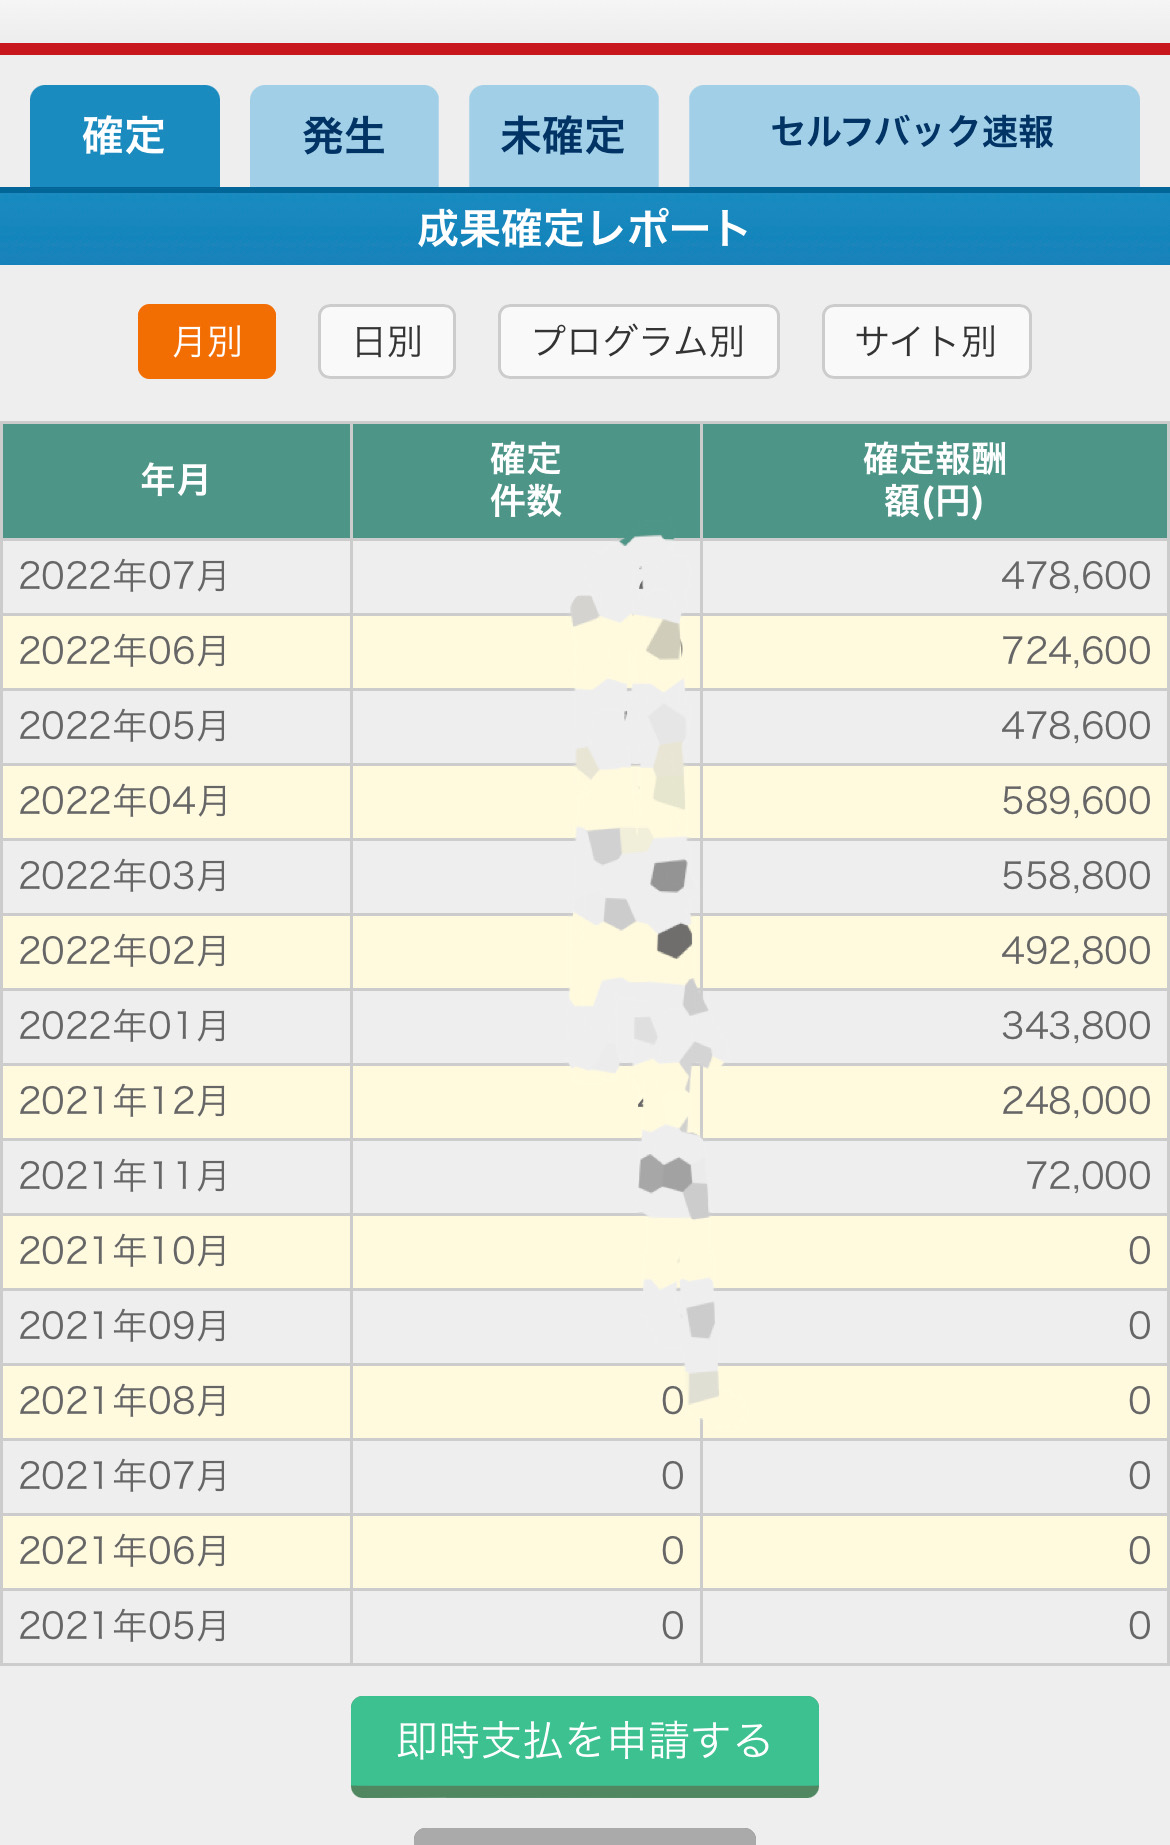Select the 月別 report filter
The height and width of the screenshot is (1845, 1170).
207,342
